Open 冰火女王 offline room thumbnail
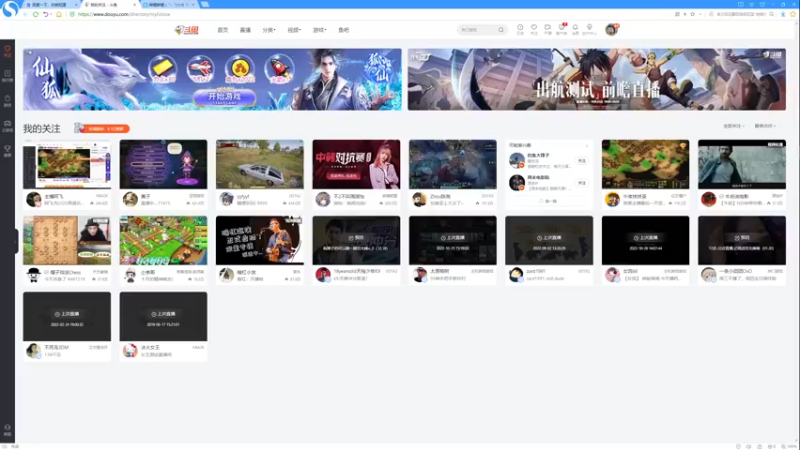Screen dimensions: 800x450 (163, 316)
